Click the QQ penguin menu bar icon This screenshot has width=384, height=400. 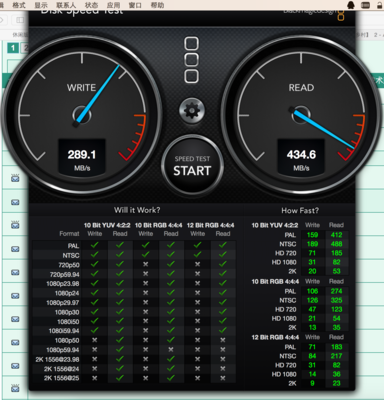click(351, 5)
